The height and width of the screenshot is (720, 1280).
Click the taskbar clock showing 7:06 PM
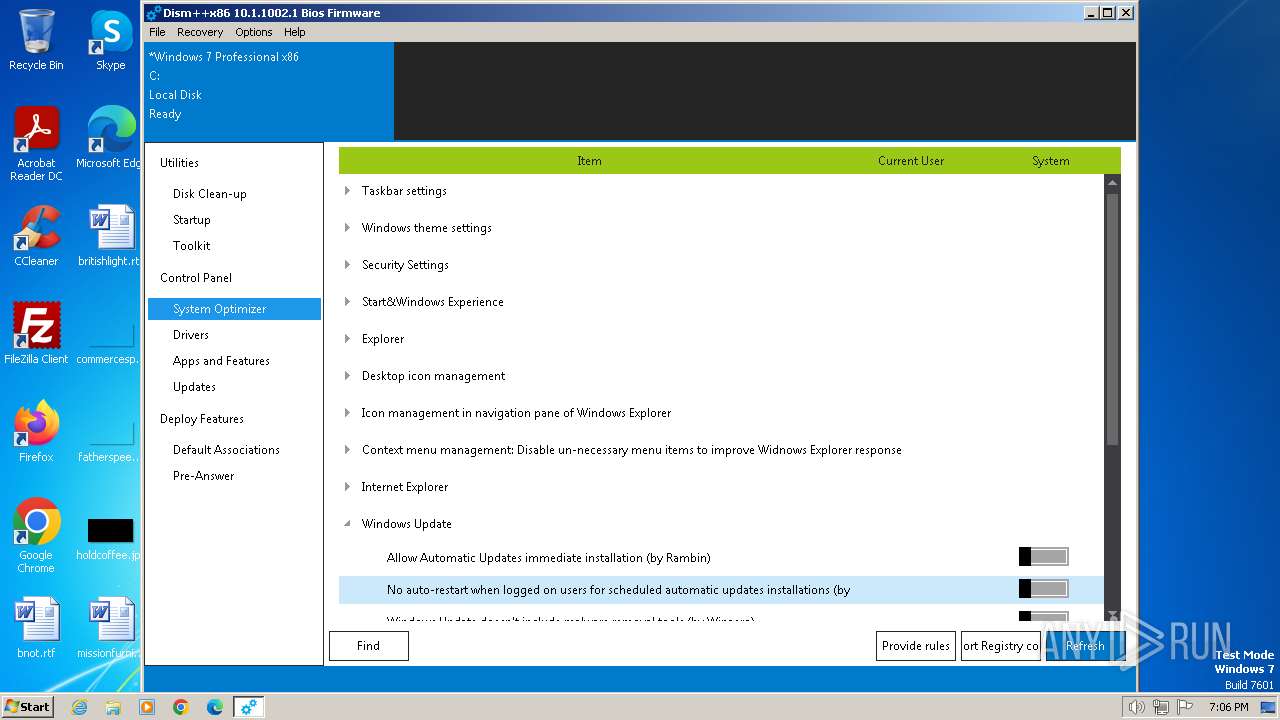click(x=1228, y=707)
